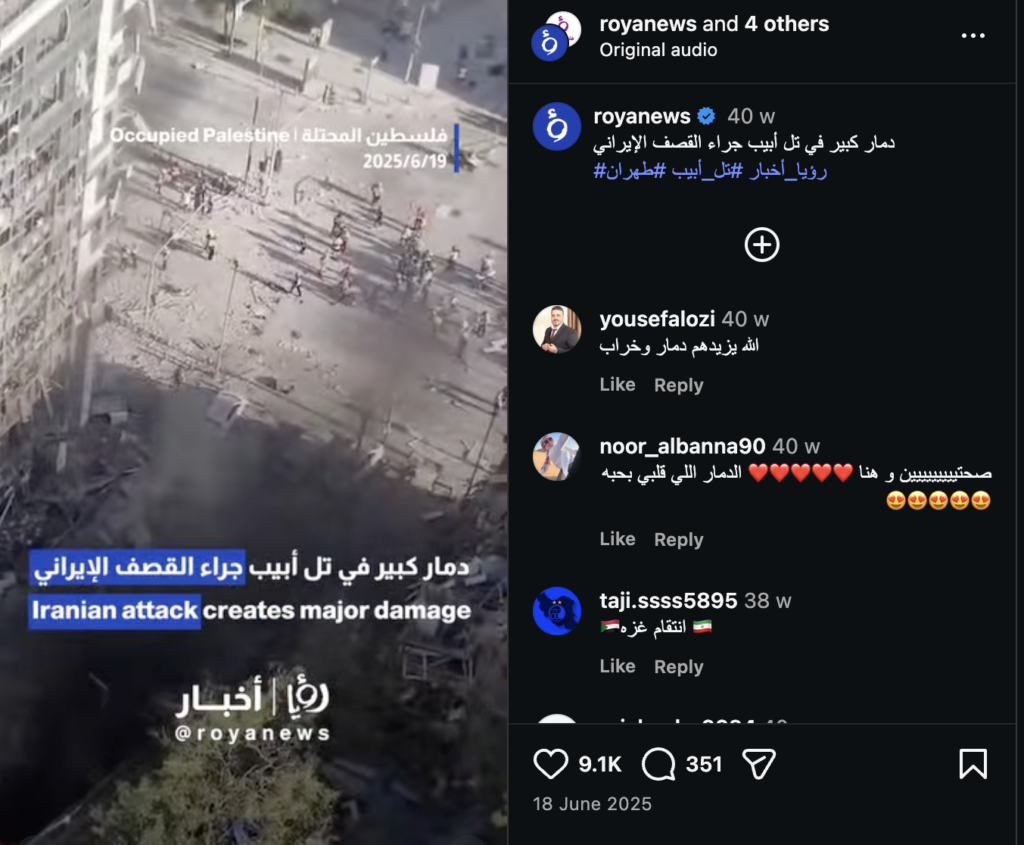Open taji.ssss5895's profile picture
1024x845 pixels.
coord(556,611)
